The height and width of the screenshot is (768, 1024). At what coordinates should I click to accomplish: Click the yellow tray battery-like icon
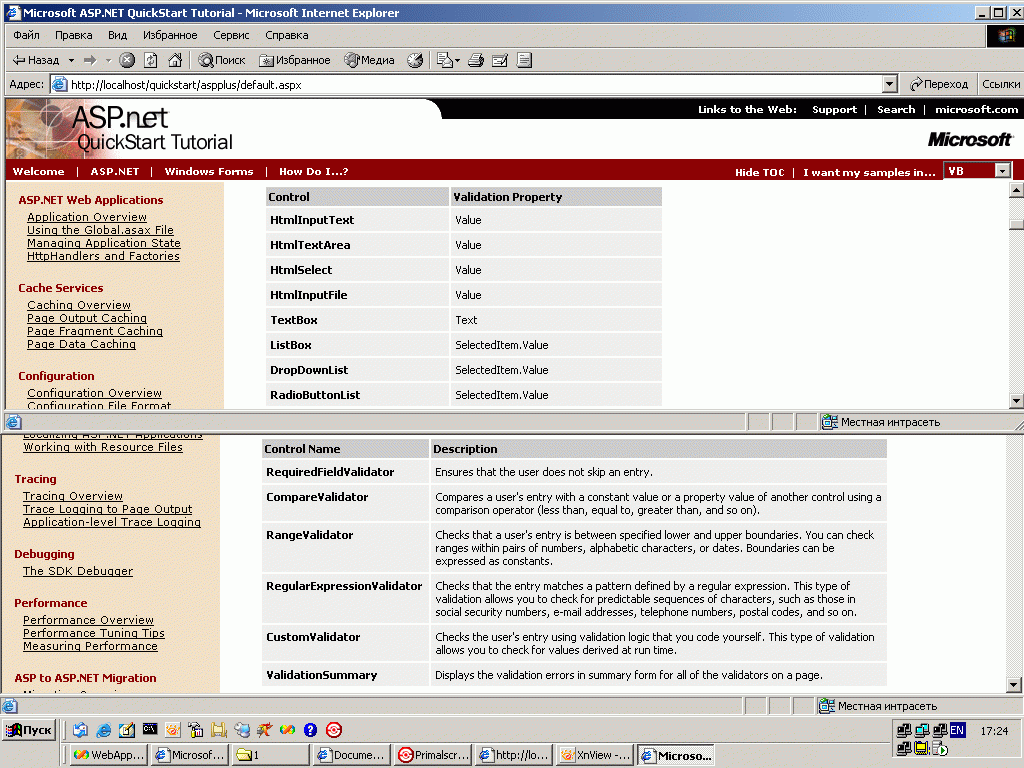click(921, 748)
